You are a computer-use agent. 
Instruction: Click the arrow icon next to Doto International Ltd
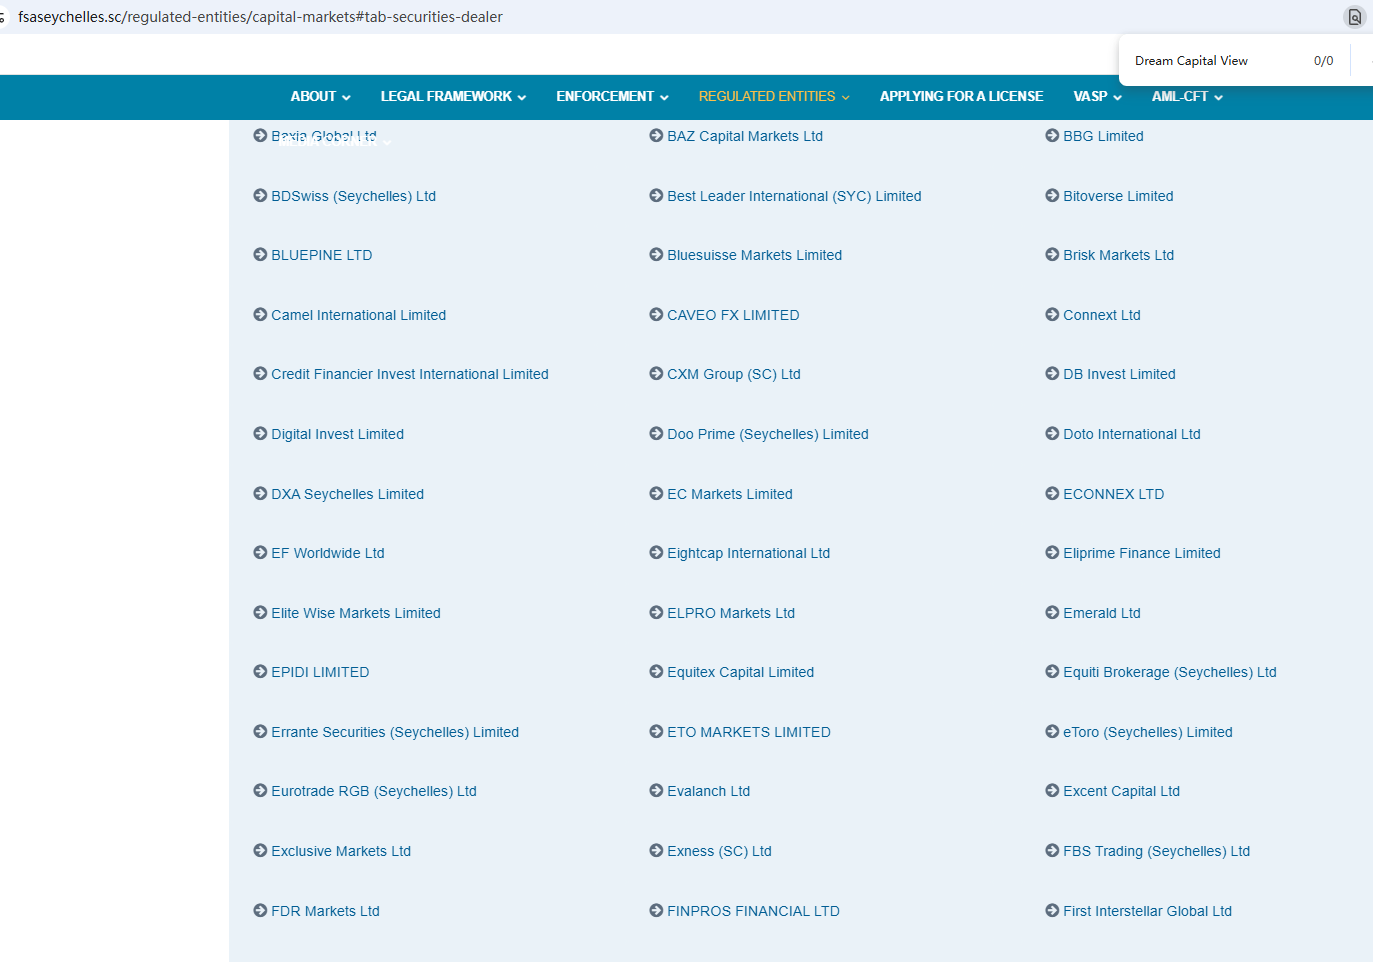point(1052,434)
